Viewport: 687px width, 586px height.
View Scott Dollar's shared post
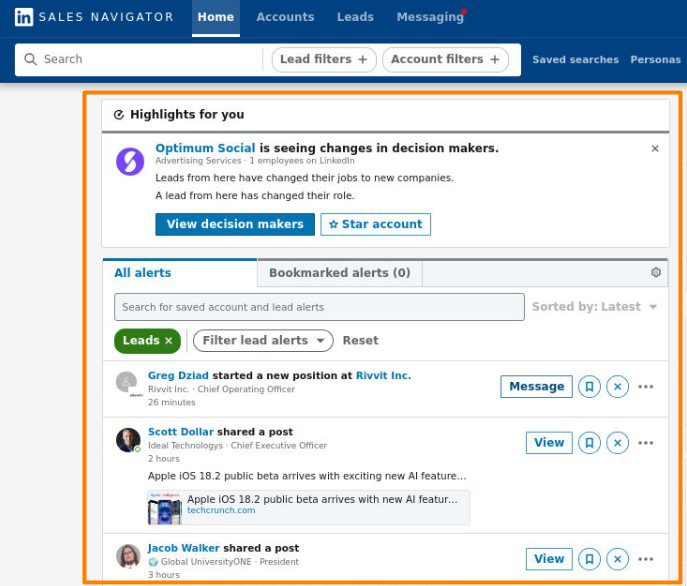point(549,443)
